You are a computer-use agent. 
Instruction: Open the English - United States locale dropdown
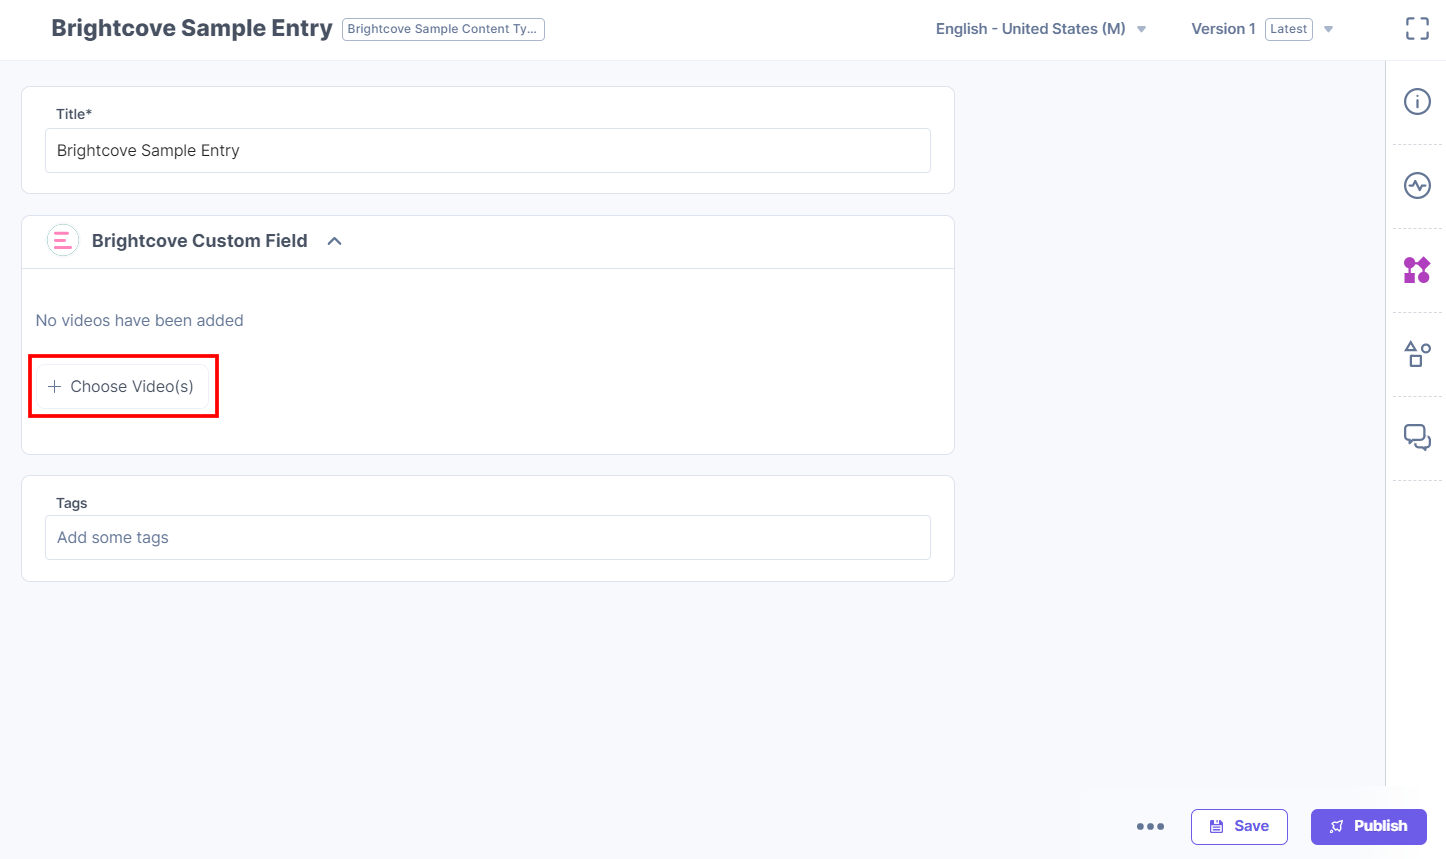click(x=1041, y=29)
